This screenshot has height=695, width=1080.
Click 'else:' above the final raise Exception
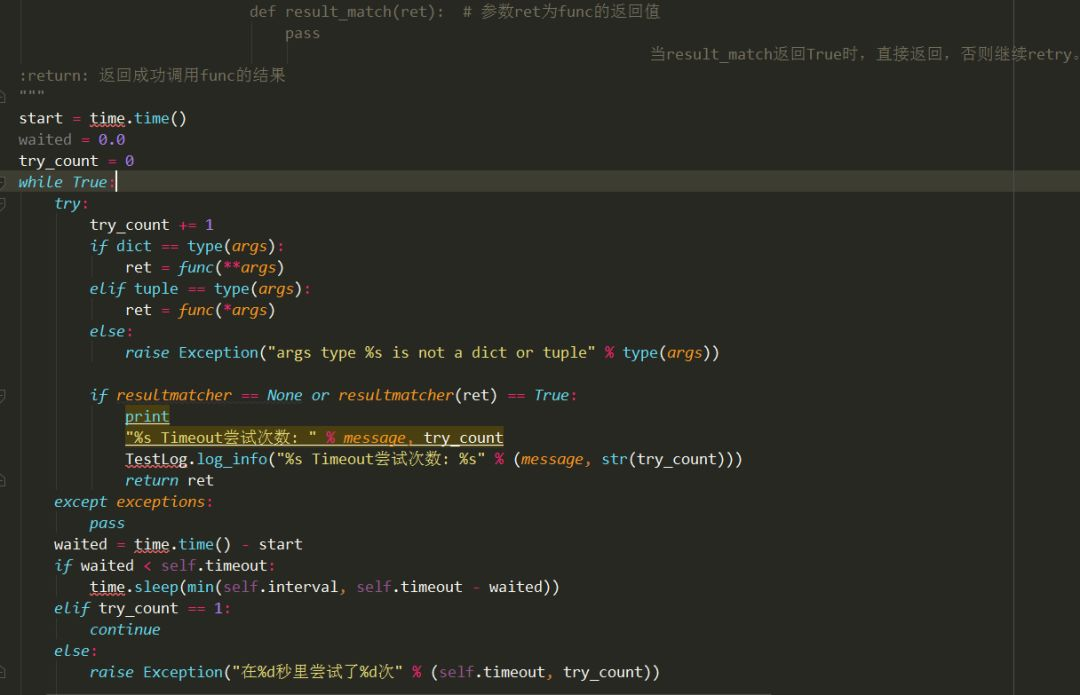click(x=75, y=651)
